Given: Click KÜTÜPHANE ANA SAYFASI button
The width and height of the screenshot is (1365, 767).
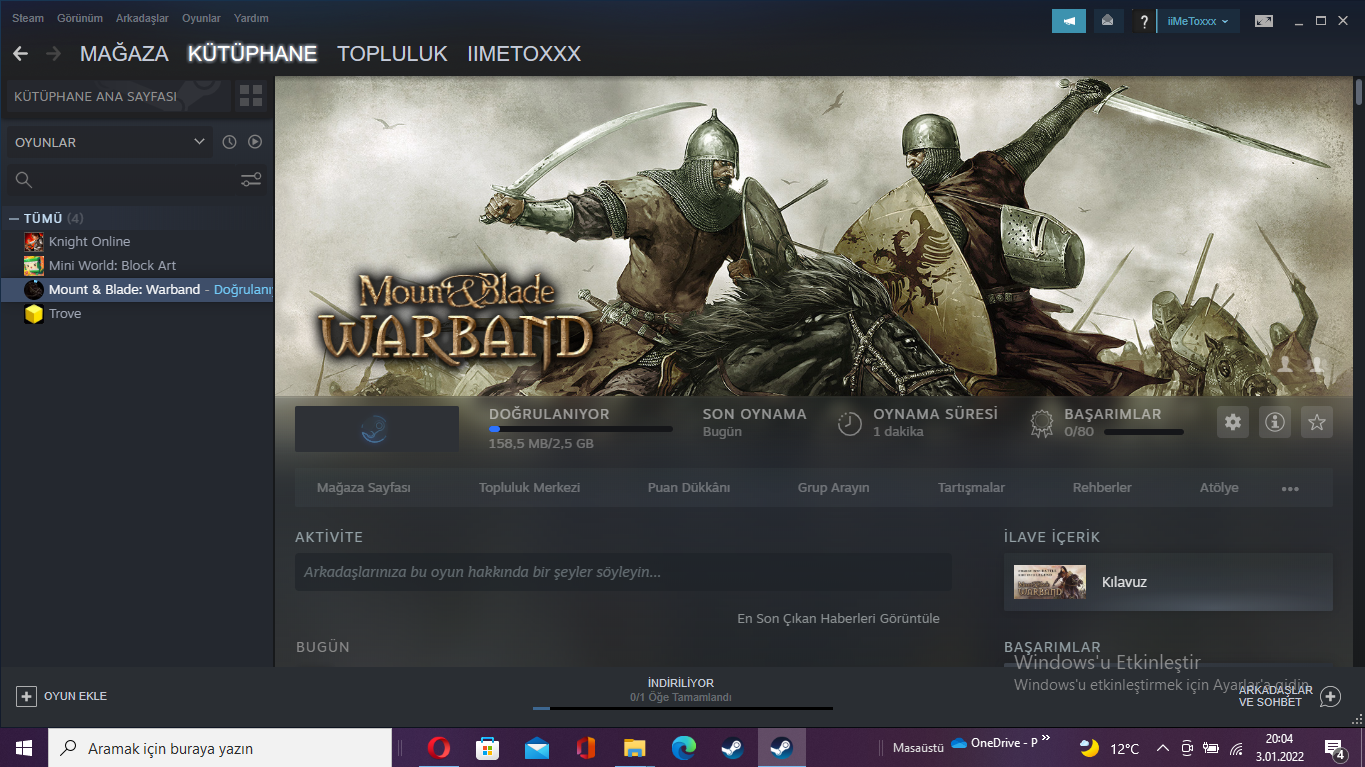Looking at the screenshot, I should [x=118, y=96].
